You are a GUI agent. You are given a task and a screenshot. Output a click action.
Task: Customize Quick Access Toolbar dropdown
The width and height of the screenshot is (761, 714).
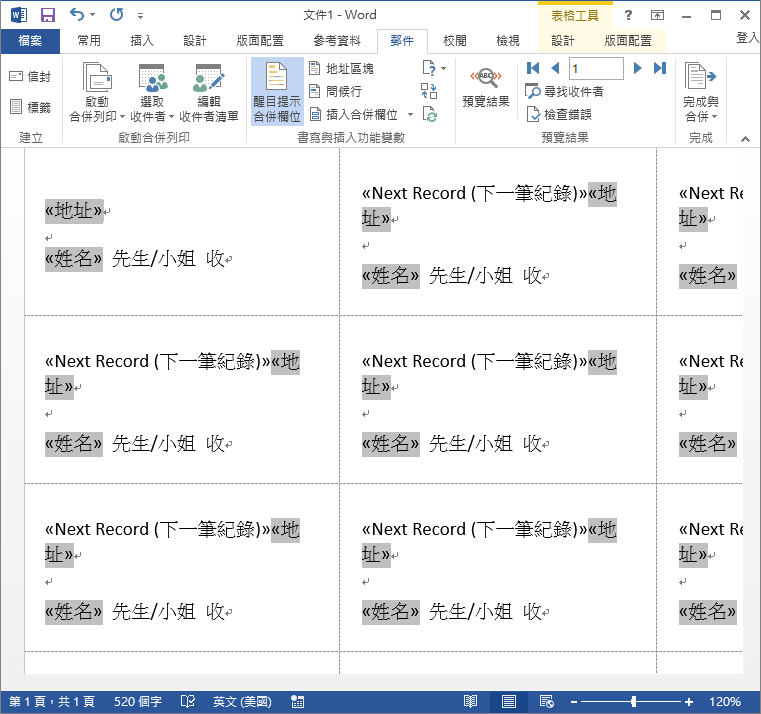(140, 16)
